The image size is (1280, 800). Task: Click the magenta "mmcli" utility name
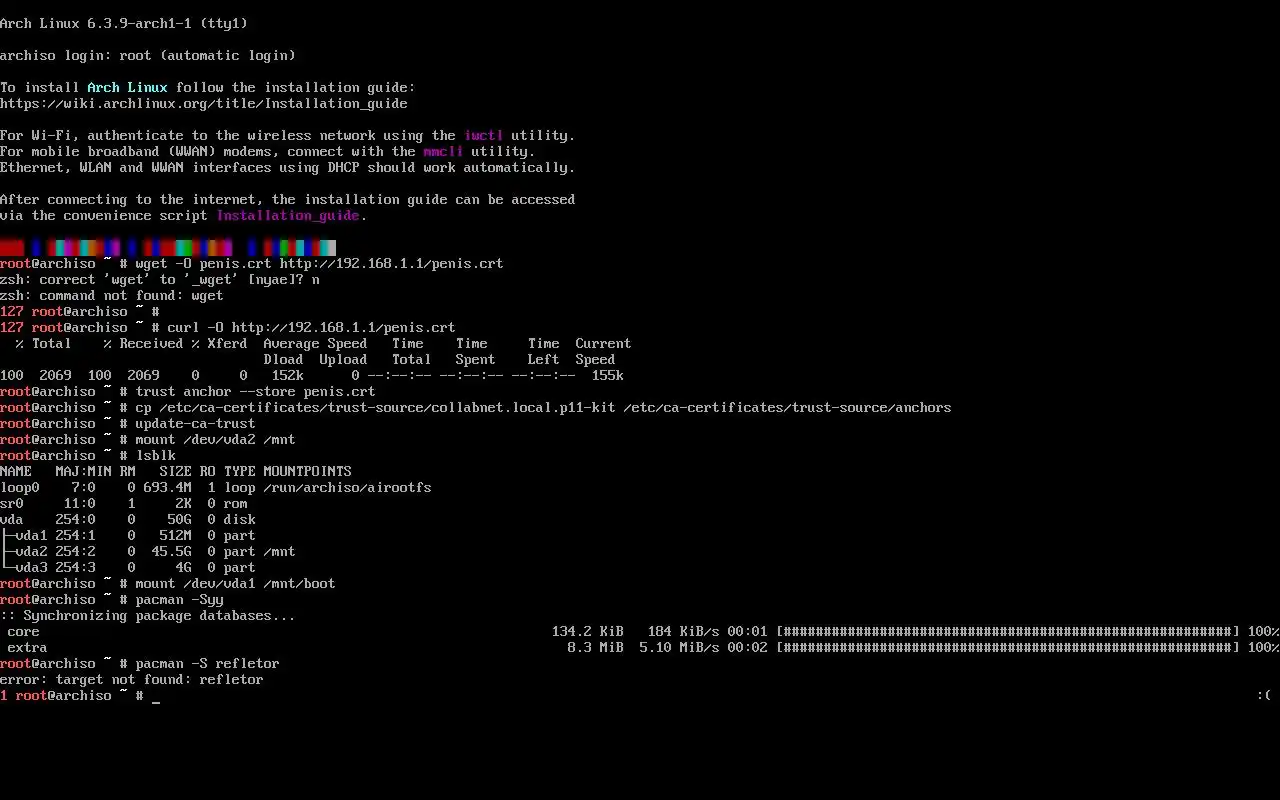[443, 151]
